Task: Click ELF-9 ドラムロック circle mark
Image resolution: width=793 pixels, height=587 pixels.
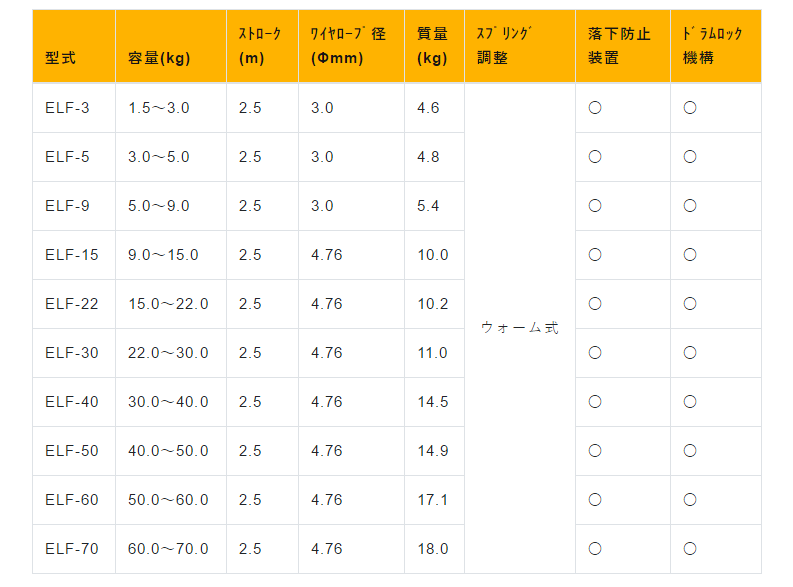Action: (690, 206)
